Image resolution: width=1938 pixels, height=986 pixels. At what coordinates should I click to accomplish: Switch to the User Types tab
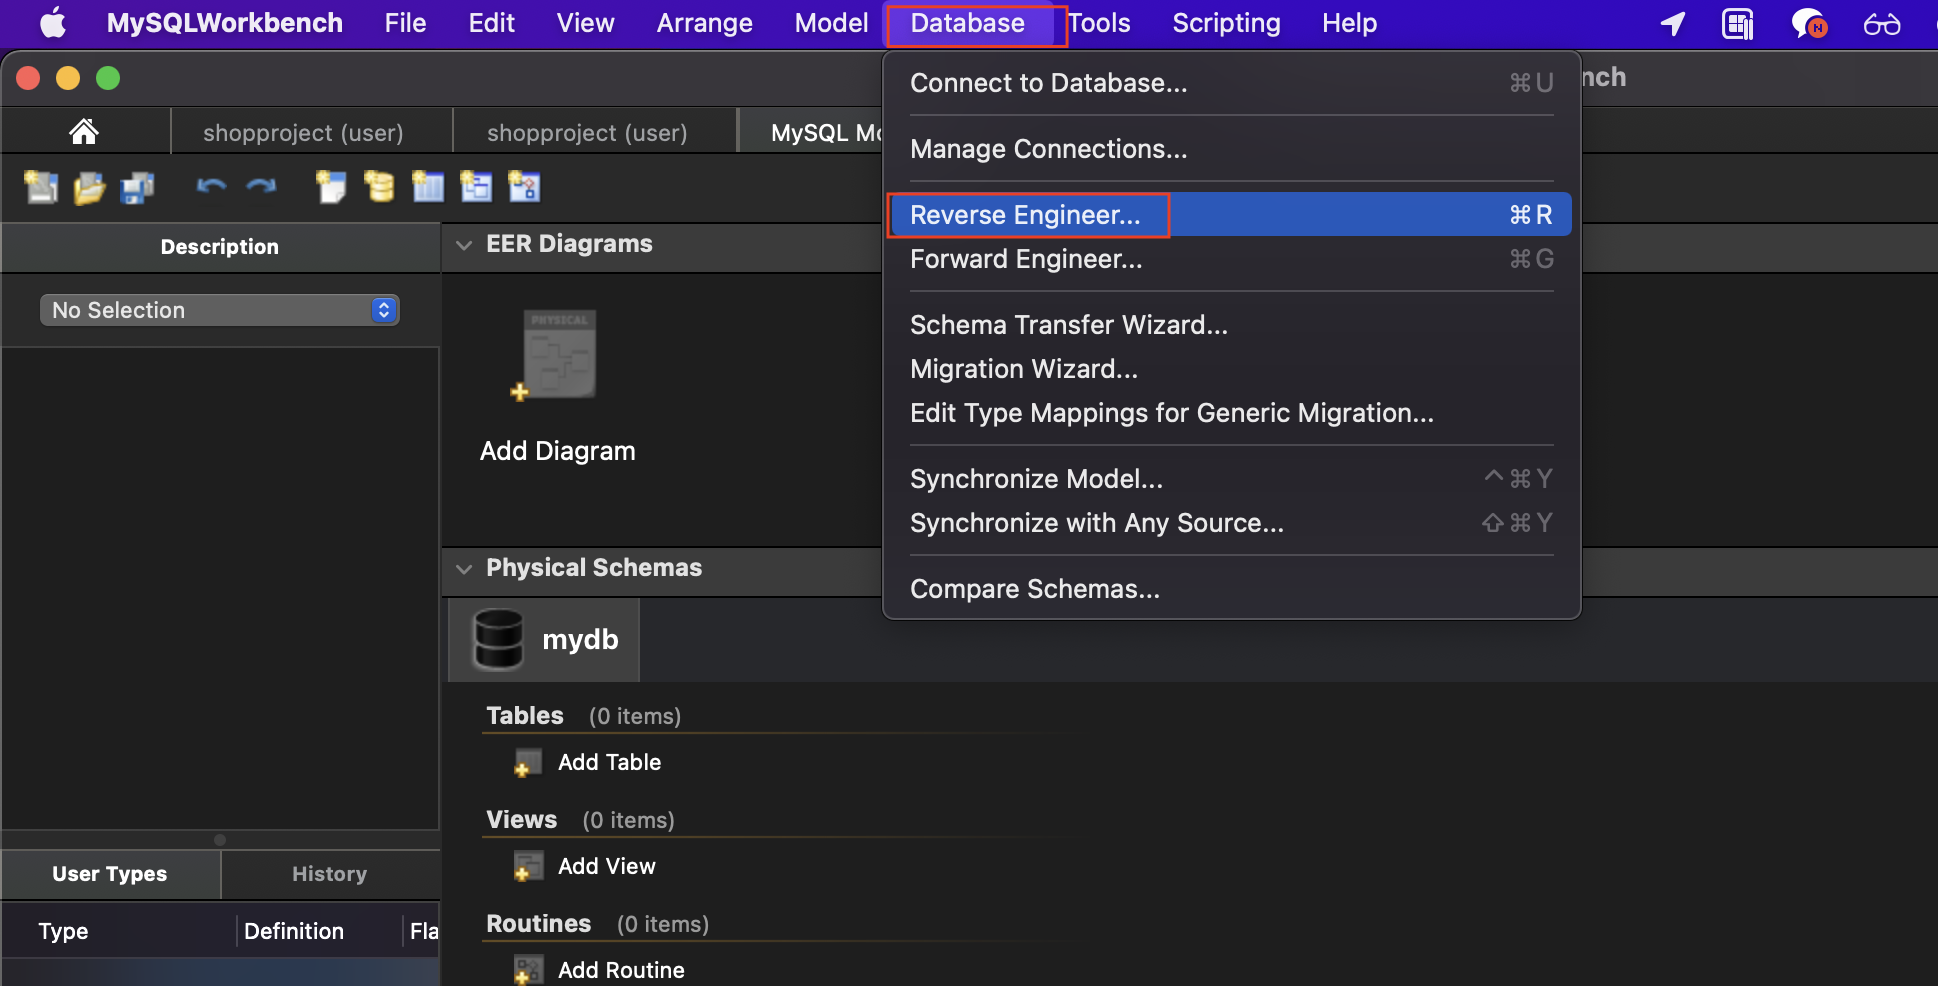(110, 874)
